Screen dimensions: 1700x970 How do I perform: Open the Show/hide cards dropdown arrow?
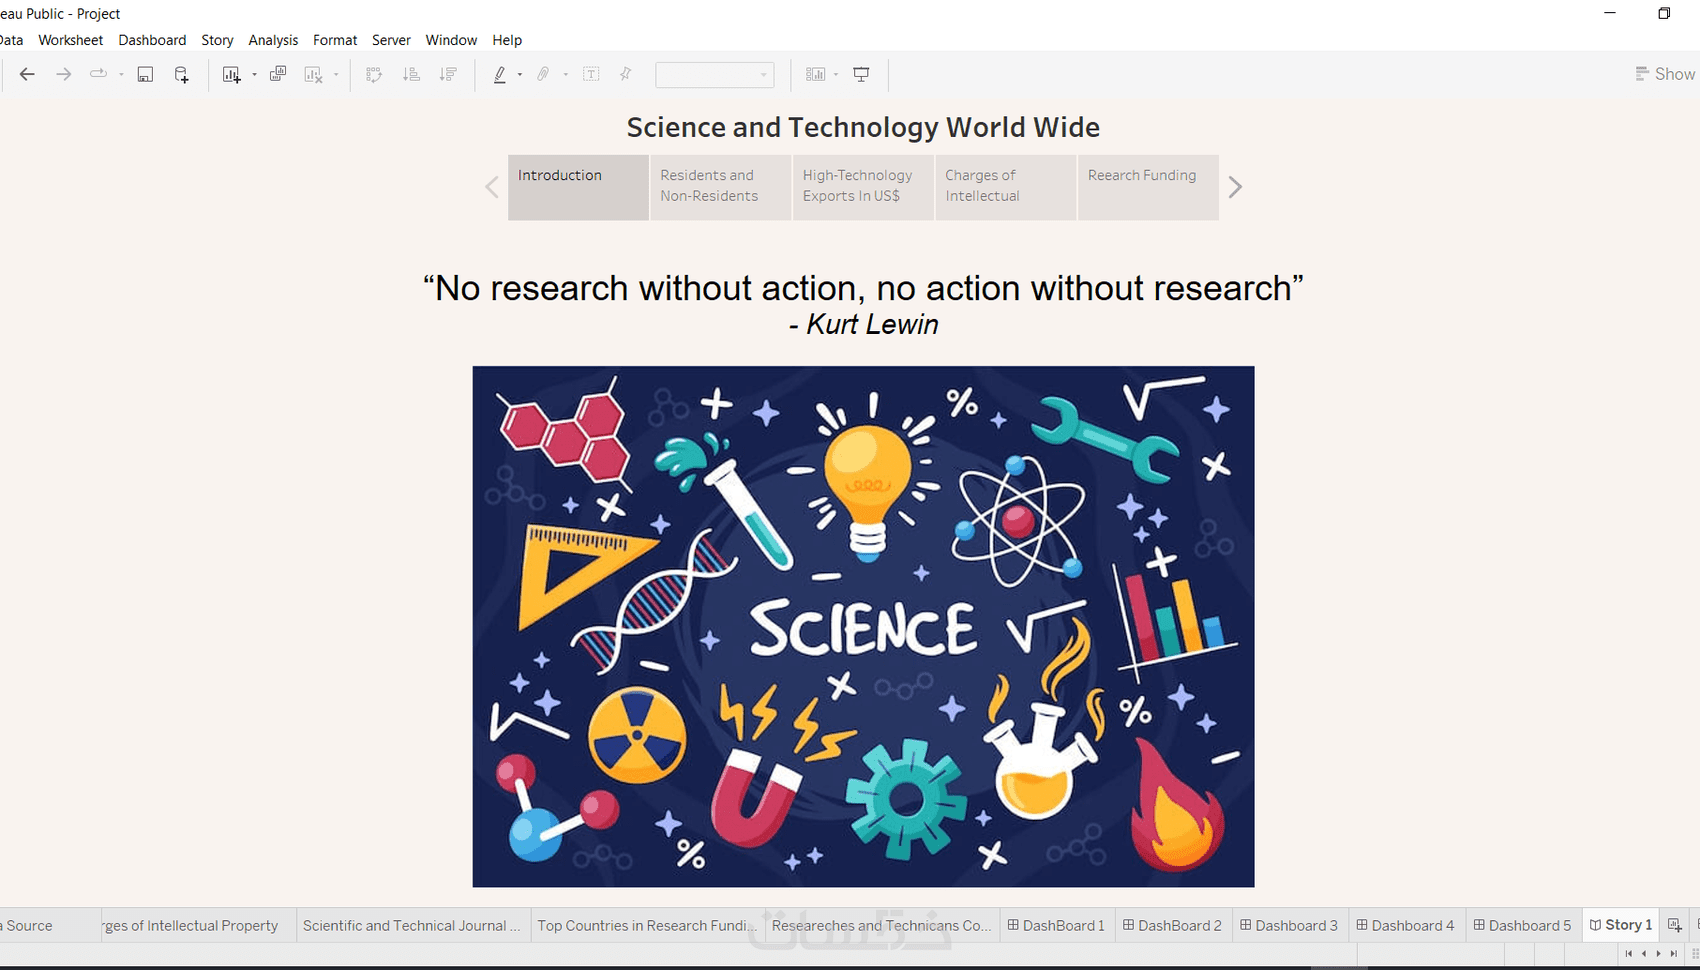tap(836, 74)
